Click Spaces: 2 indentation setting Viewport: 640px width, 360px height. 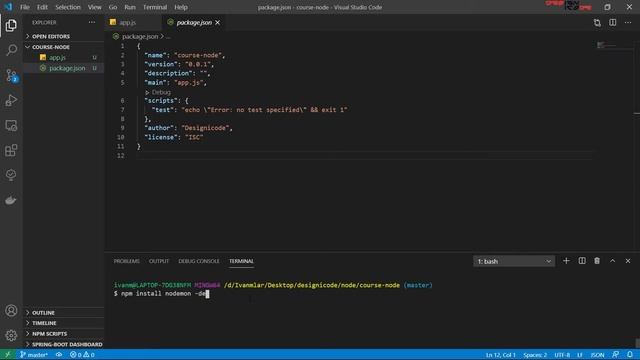(x=535, y=355)
